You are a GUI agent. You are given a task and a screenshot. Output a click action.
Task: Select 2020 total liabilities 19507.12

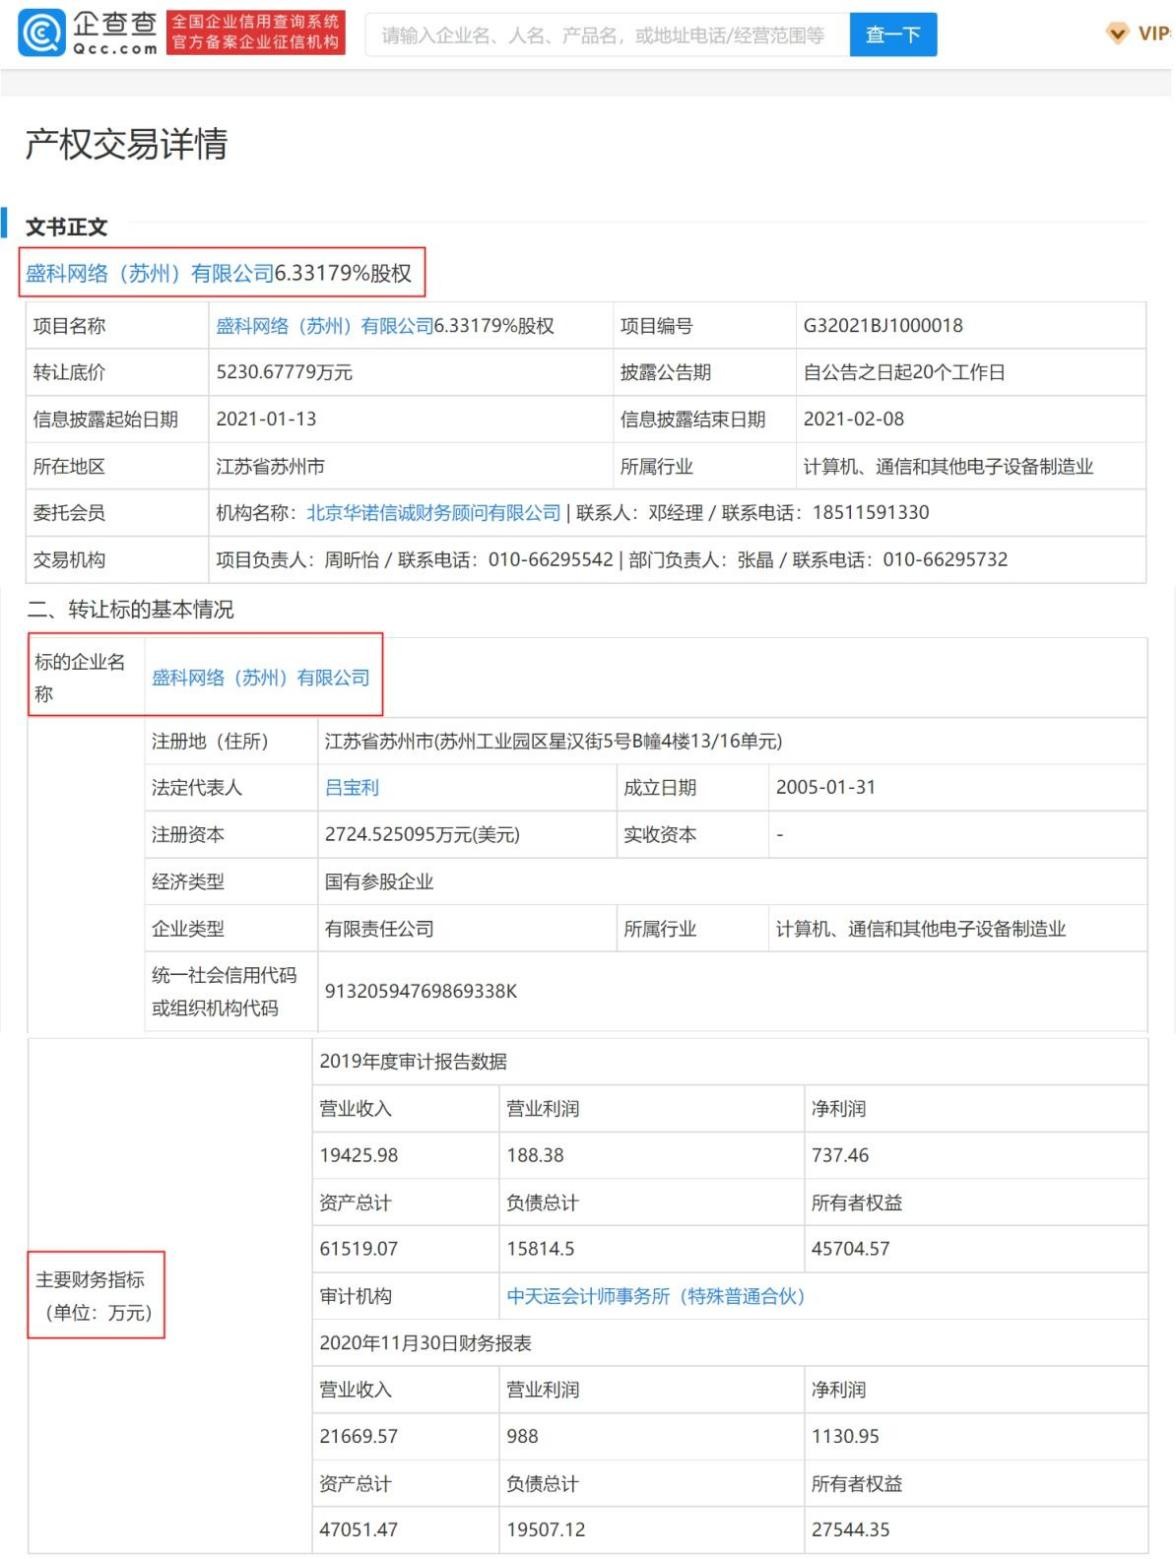546,1530
